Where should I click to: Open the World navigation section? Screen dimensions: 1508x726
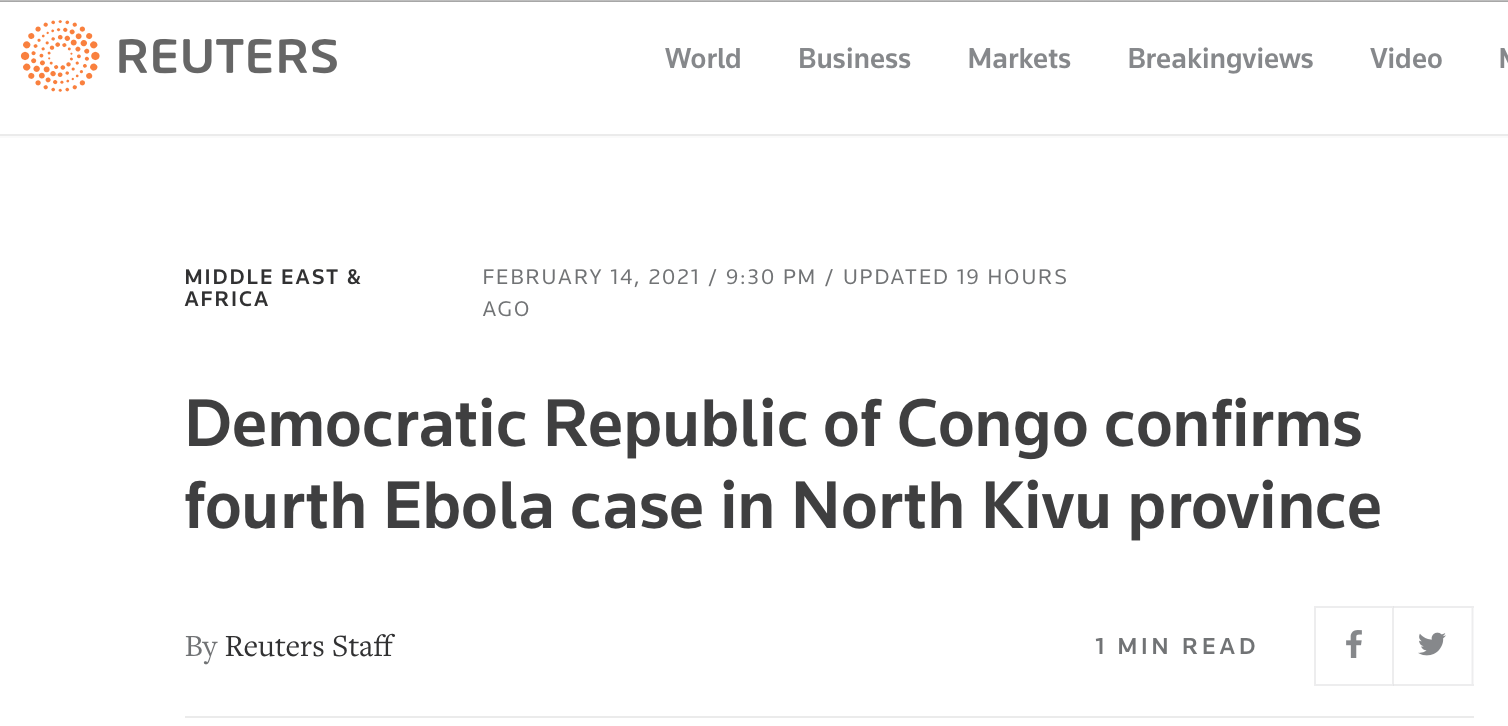pos(703,59)
